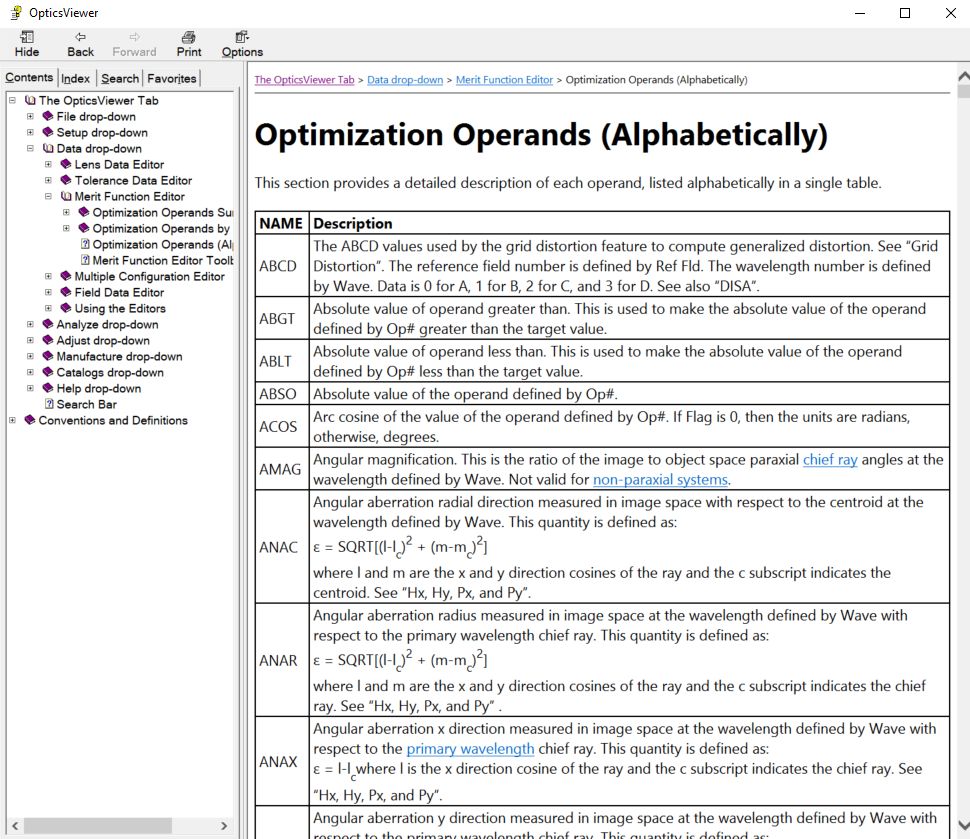Click the 'Merit Function Editor' breadcrumb link
The image size is (970, 839).
click(504, 80)
